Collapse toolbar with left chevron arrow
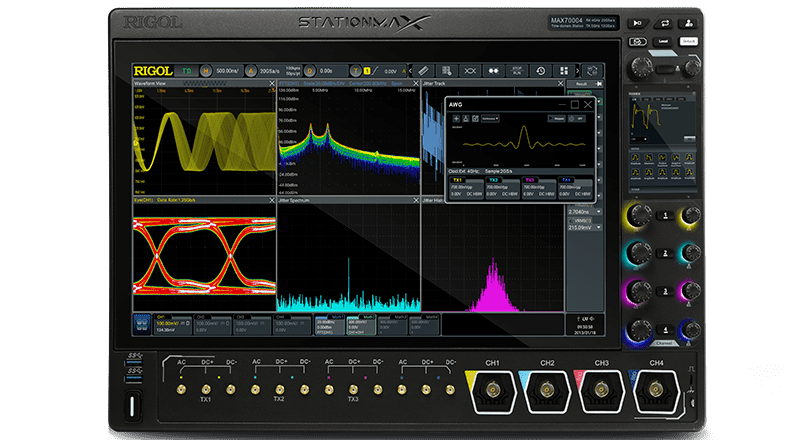Image resolution: width=810 pixels, height=440 pixels. (x=411, y=71)
